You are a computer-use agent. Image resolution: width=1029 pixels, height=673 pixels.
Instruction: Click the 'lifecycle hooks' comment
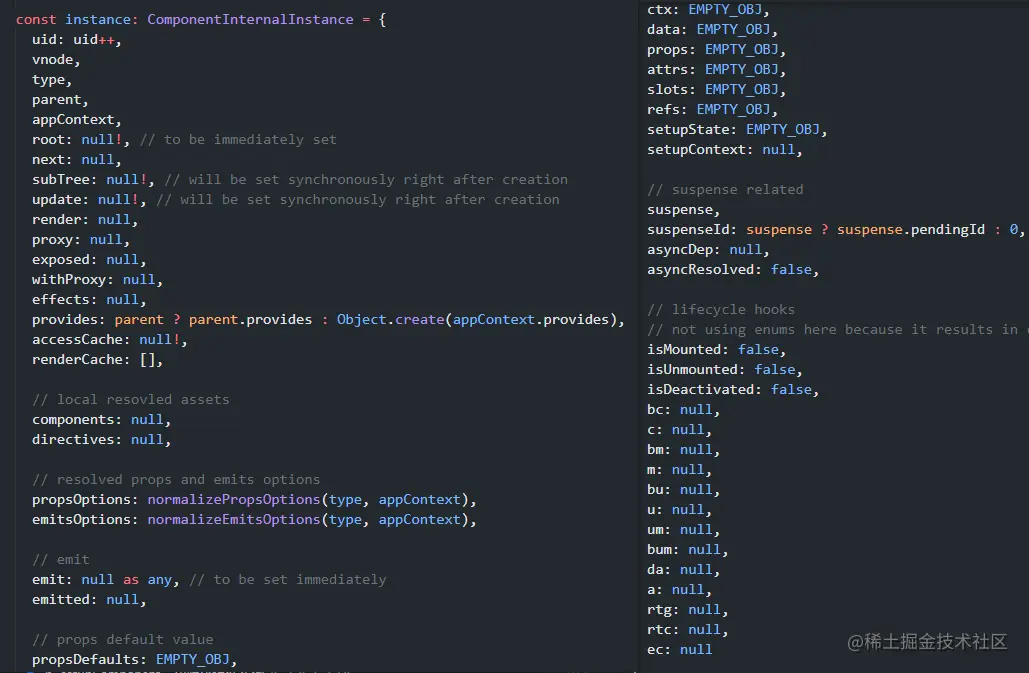tap(721, 310)
